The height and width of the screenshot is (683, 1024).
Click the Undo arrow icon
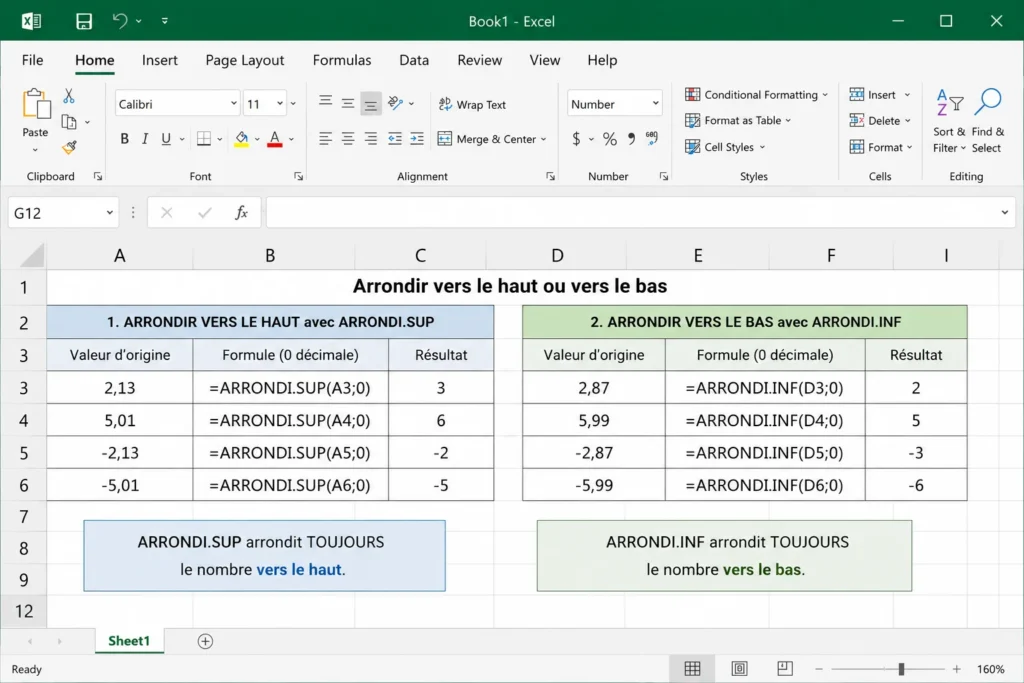(120, 21)
